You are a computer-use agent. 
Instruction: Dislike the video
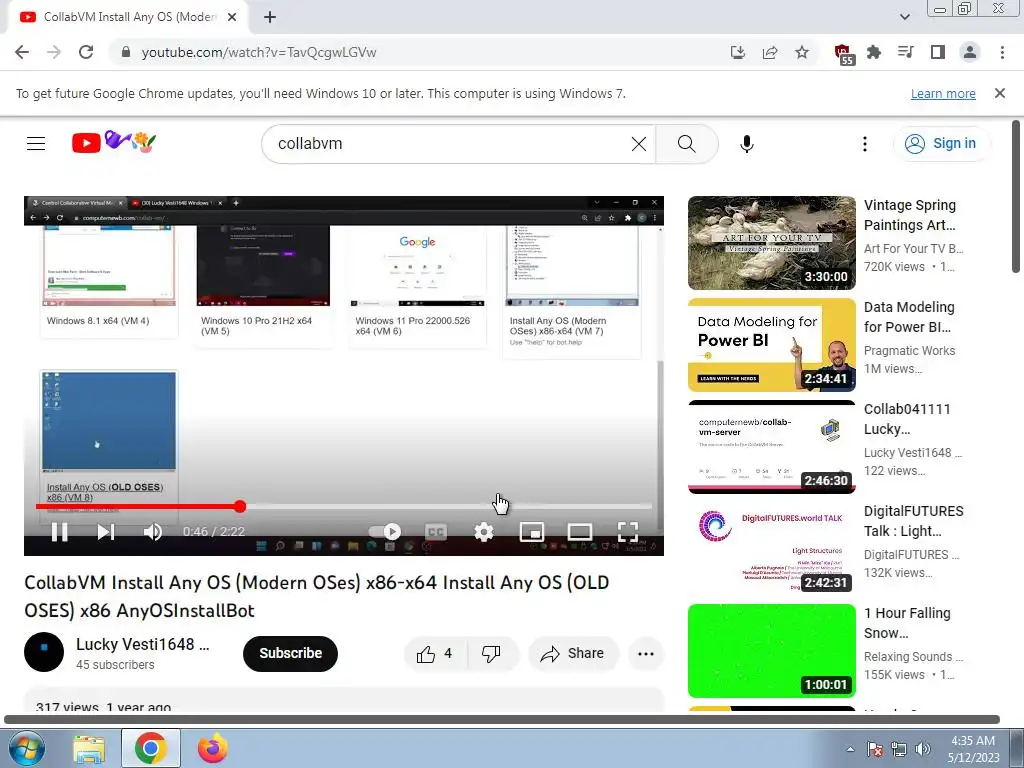(x=492, y=654)
